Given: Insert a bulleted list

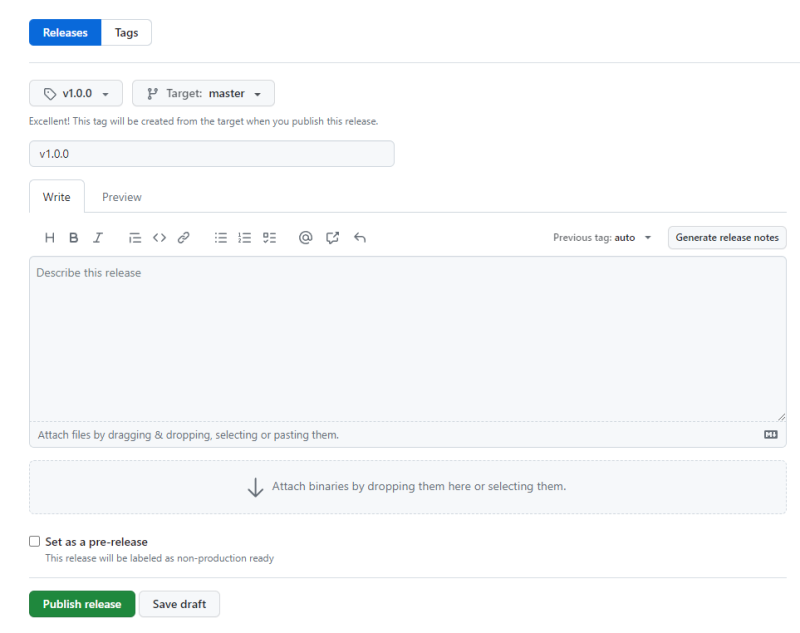Looking at the screenshot, I should click(x=221, y=238).
